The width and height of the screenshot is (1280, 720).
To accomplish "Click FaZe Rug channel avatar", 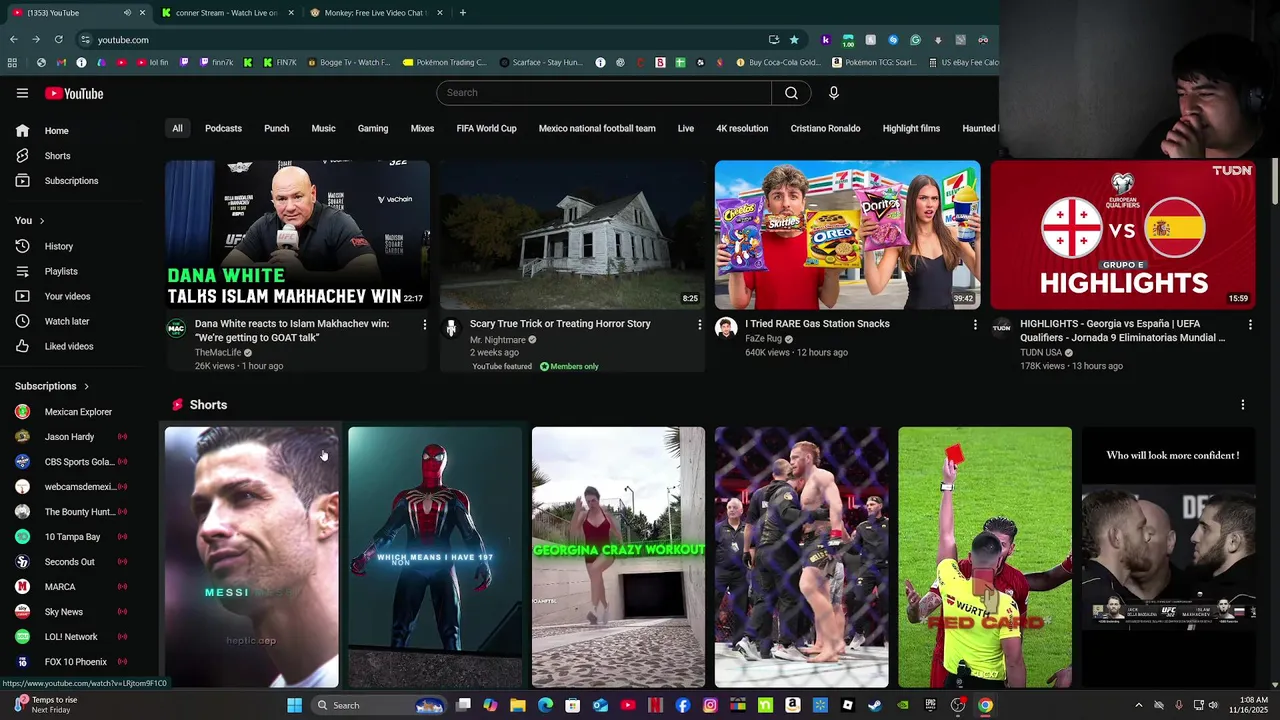I will (x=726, y=328).
